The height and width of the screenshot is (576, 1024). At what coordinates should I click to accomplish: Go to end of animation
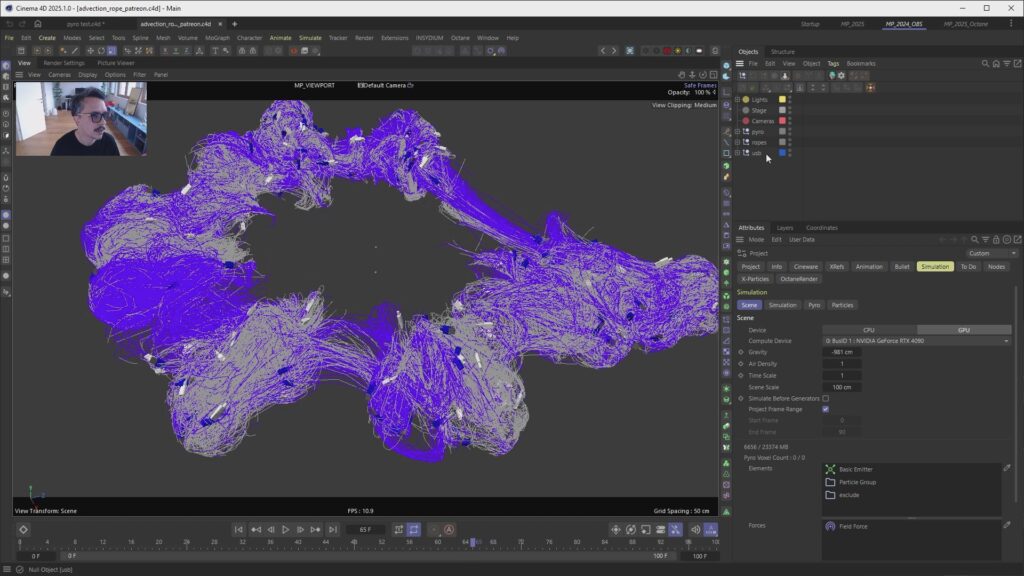[332, 530]
